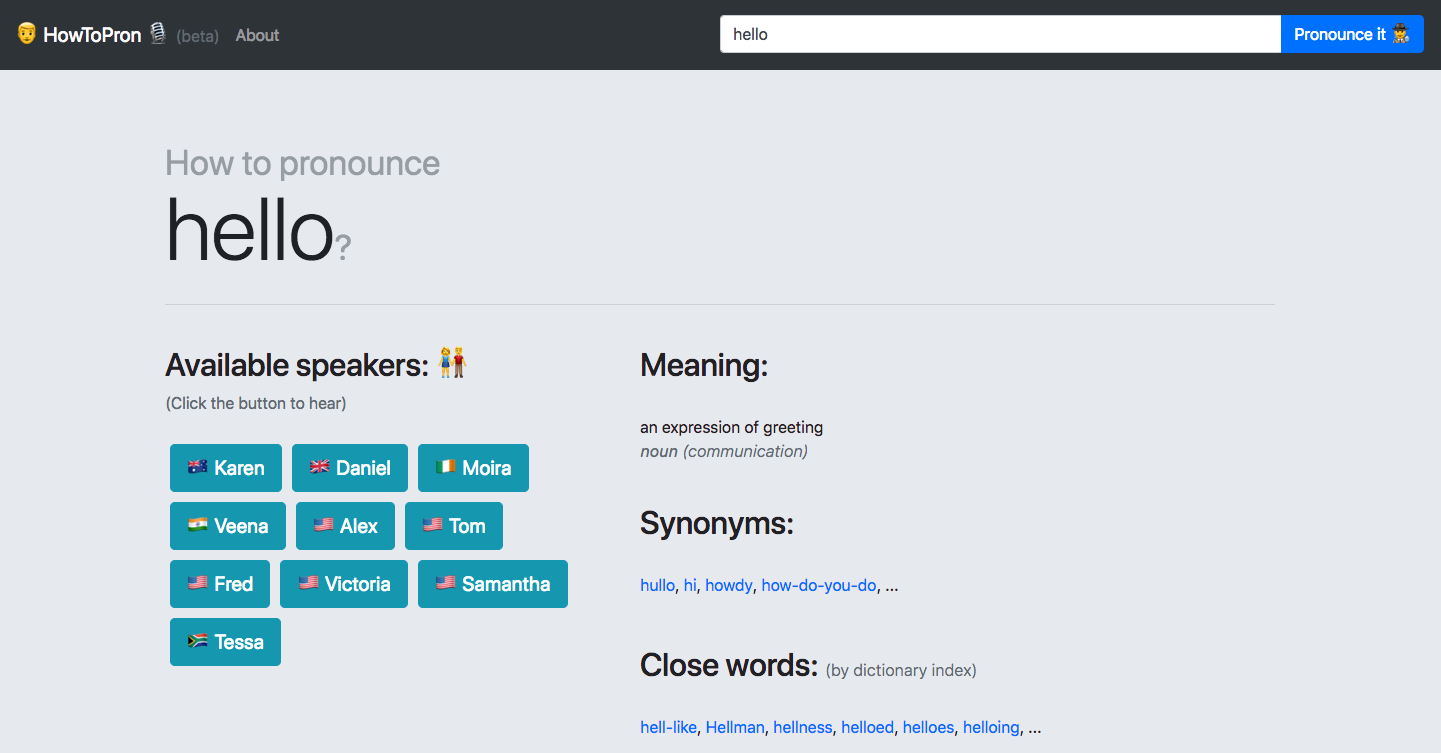The width and height of the screenshot is (1441, 753).
Task: Open the close word Hellman
Action: point(735,727)
